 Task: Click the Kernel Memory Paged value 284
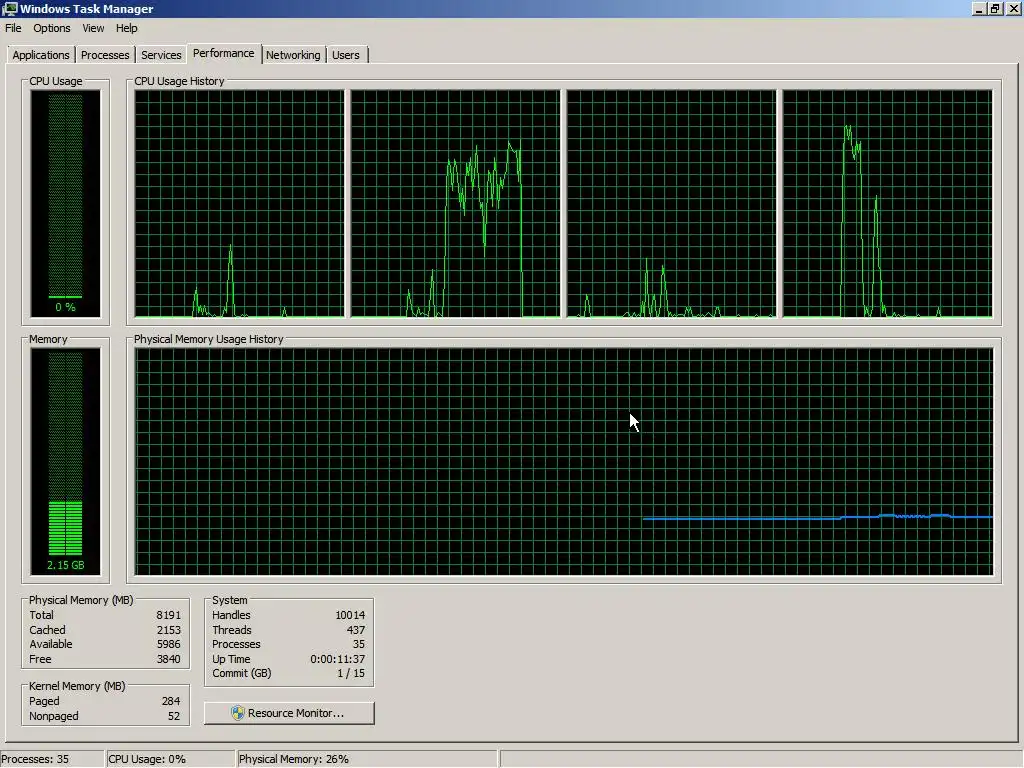(x=171, y=701)
